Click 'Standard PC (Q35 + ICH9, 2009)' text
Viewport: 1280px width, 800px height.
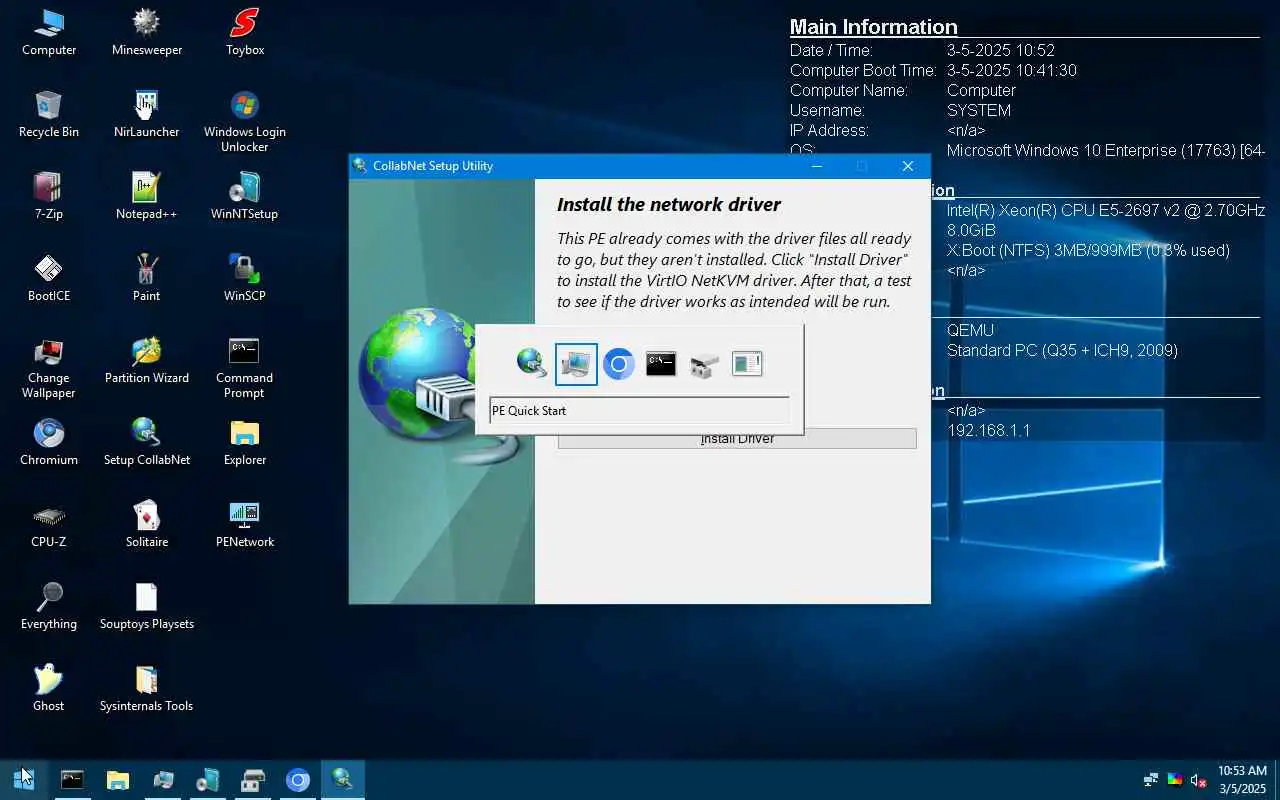(x=1062, y=350)
